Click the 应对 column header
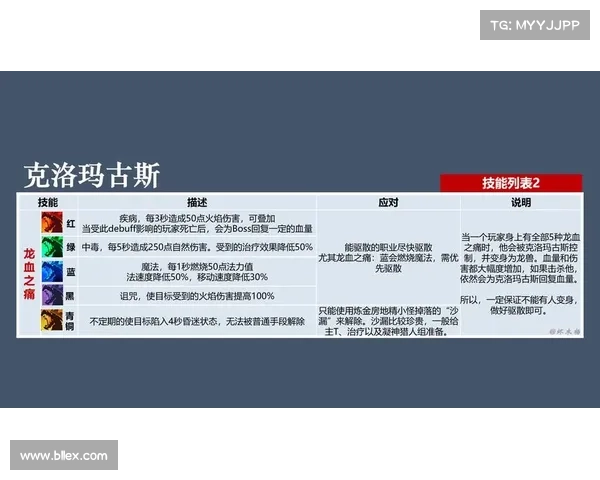Screen dimensions: 600x480 coord(388,201)
